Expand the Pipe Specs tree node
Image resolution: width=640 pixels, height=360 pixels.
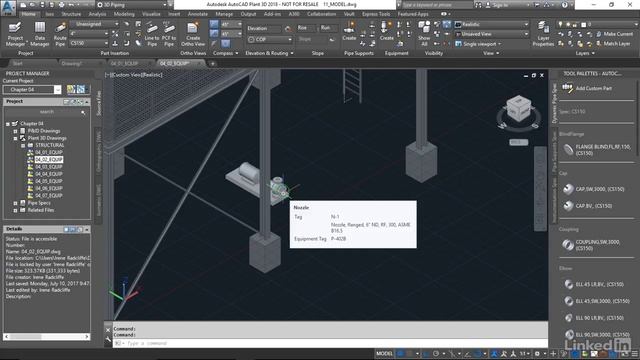(16, 203)
